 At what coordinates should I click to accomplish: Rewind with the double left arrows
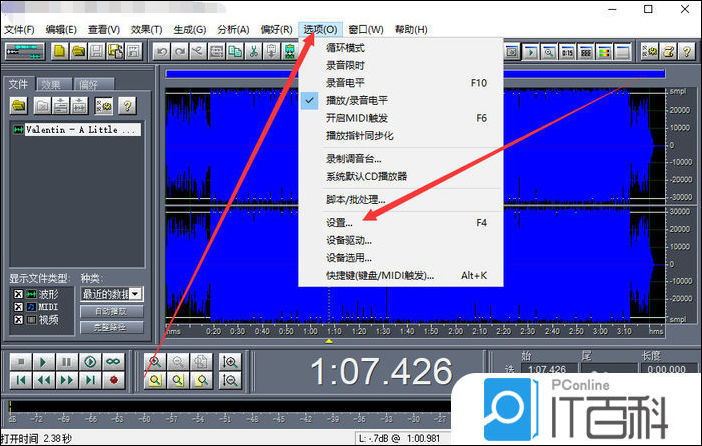[x=43, y=380]
